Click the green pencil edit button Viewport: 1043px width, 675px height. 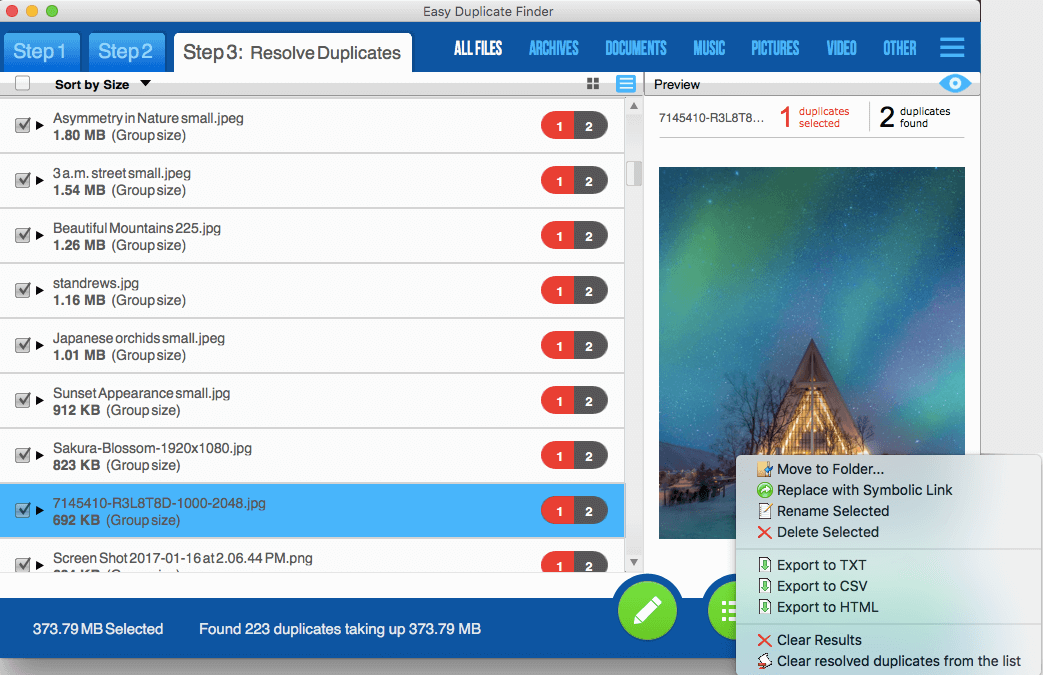coord(647,610)
